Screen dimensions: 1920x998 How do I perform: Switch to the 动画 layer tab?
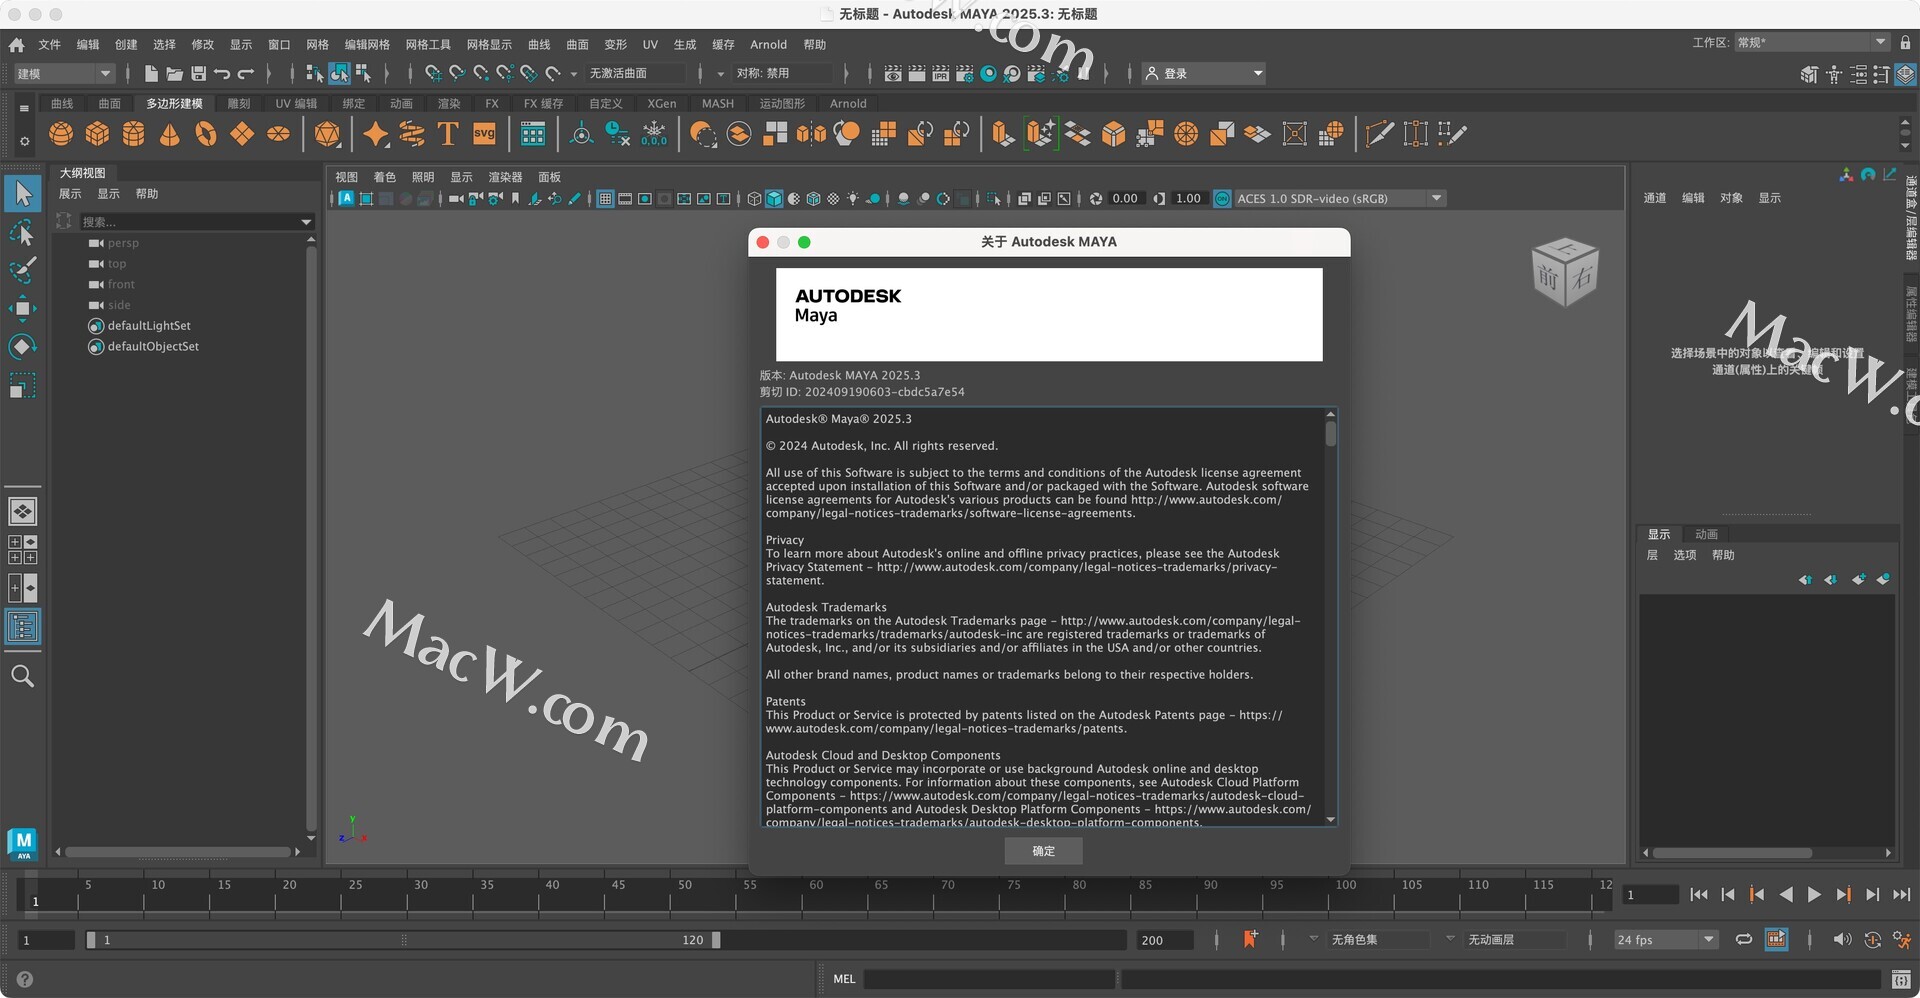pyautogui.click(x=1706, y=534)
